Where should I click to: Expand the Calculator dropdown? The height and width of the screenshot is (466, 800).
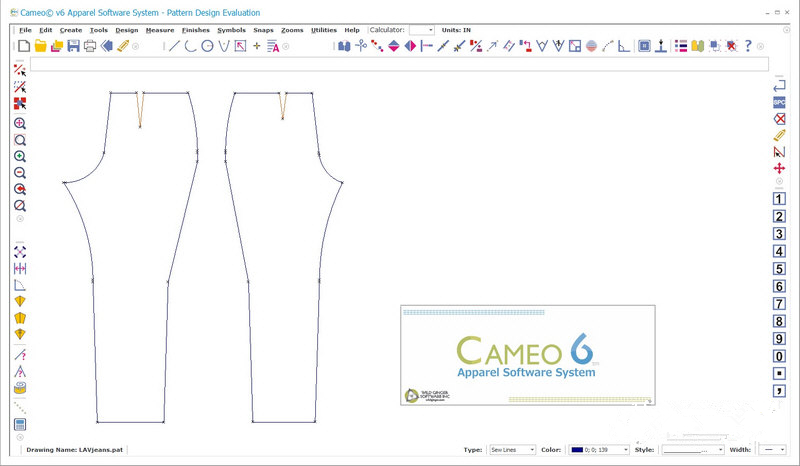(431, 30)
